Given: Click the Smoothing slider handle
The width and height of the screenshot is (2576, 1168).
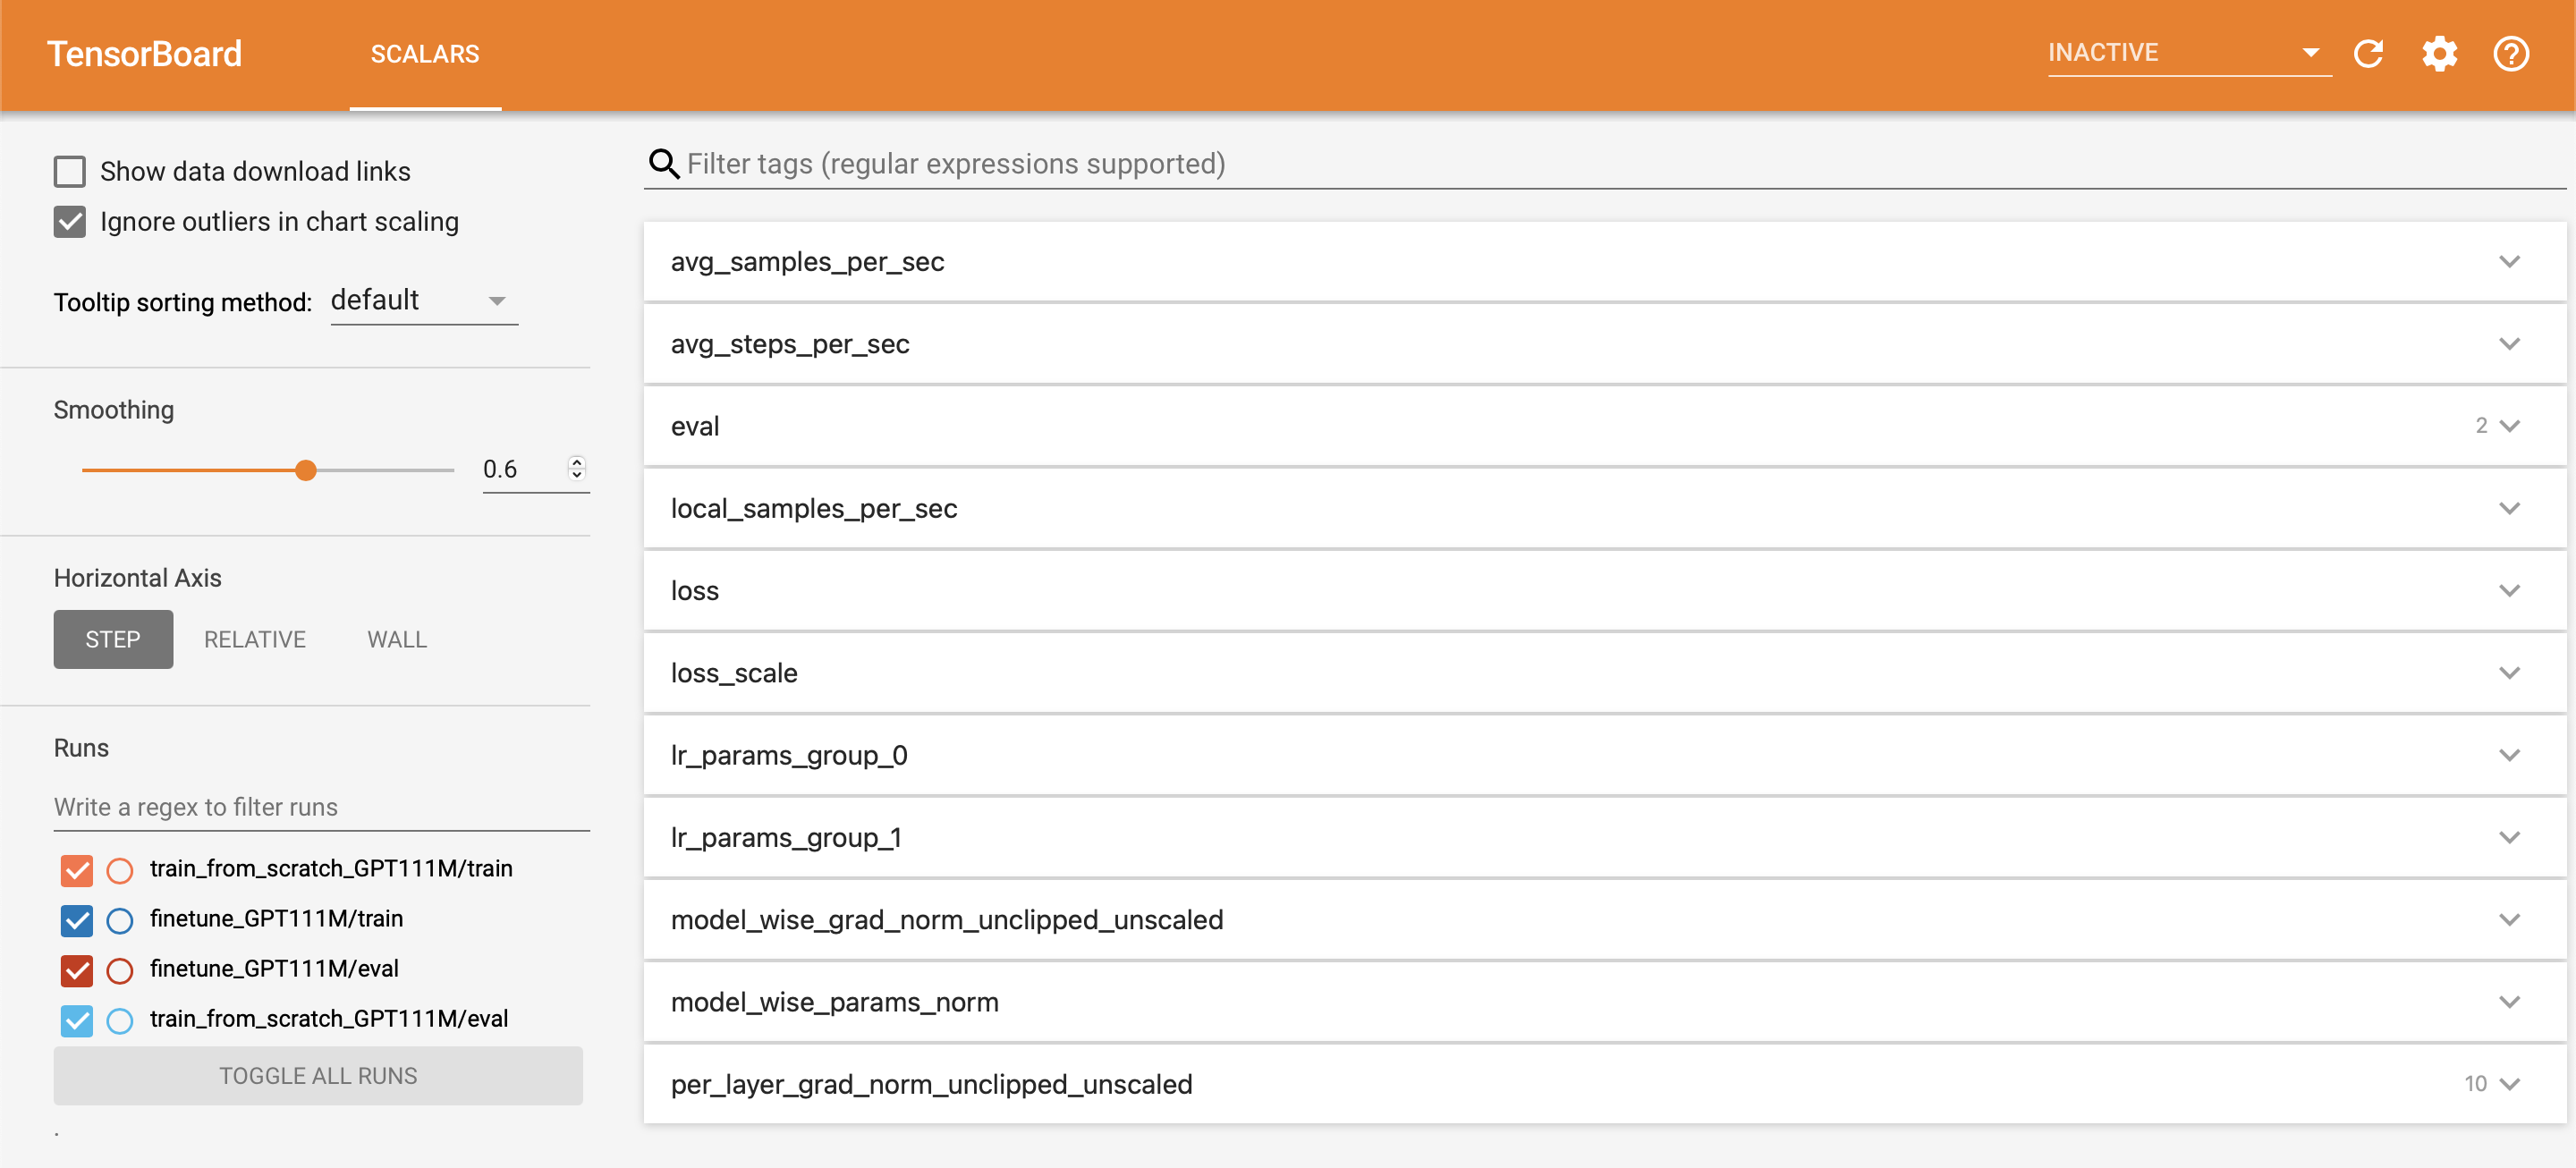Looking at the screenshot, I should point(306,470).
